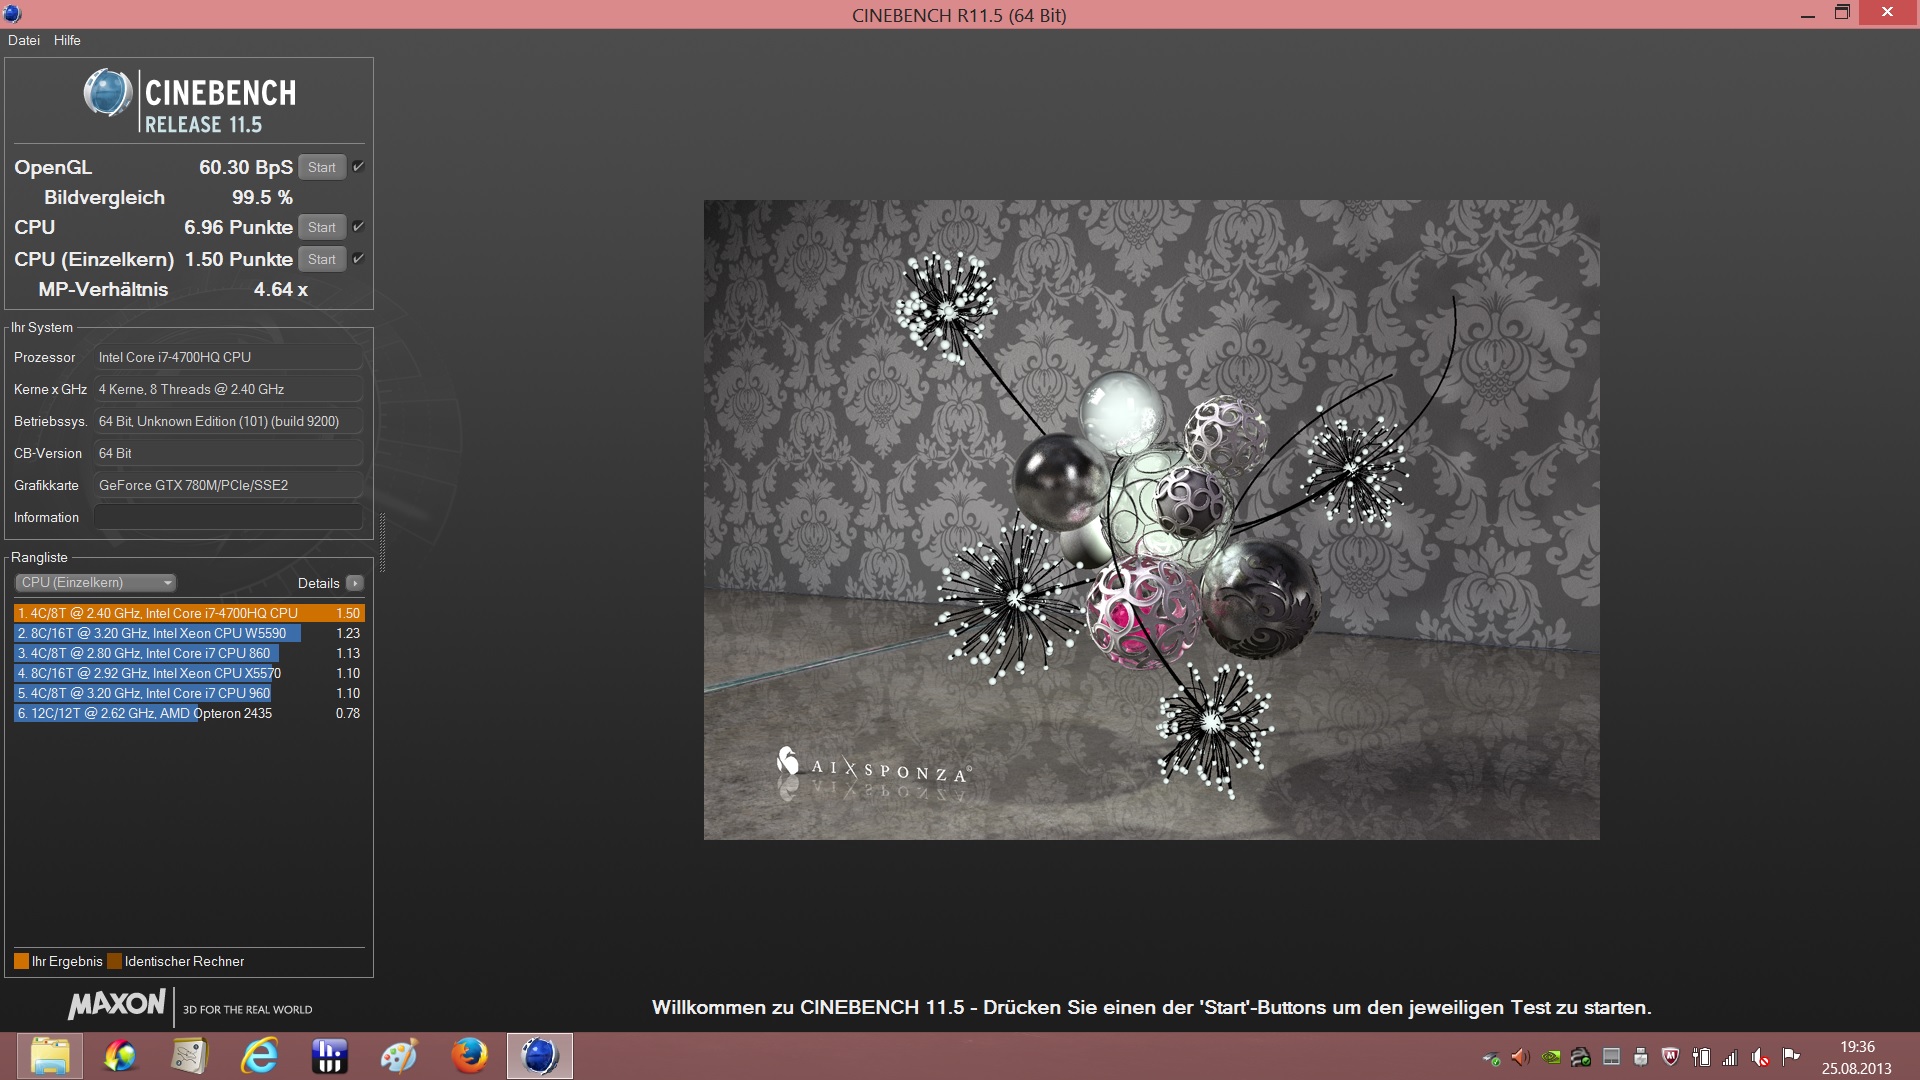Viewport: 1920px width, 1080px height.
Task: Click the OpenGL score 60.30 BpS
Action: (x=246, y=167)
